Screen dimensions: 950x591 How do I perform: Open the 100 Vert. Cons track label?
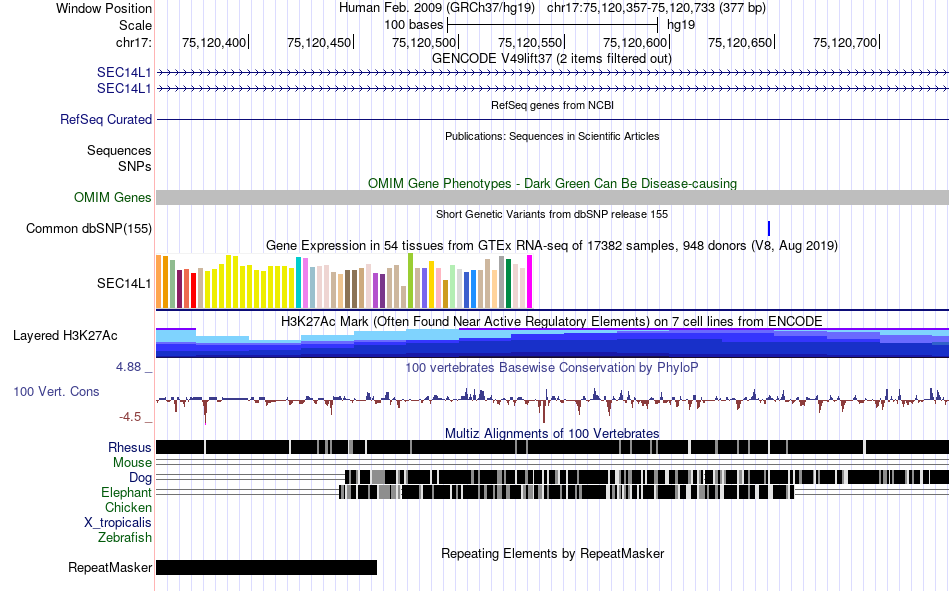[x=56, y=392]
